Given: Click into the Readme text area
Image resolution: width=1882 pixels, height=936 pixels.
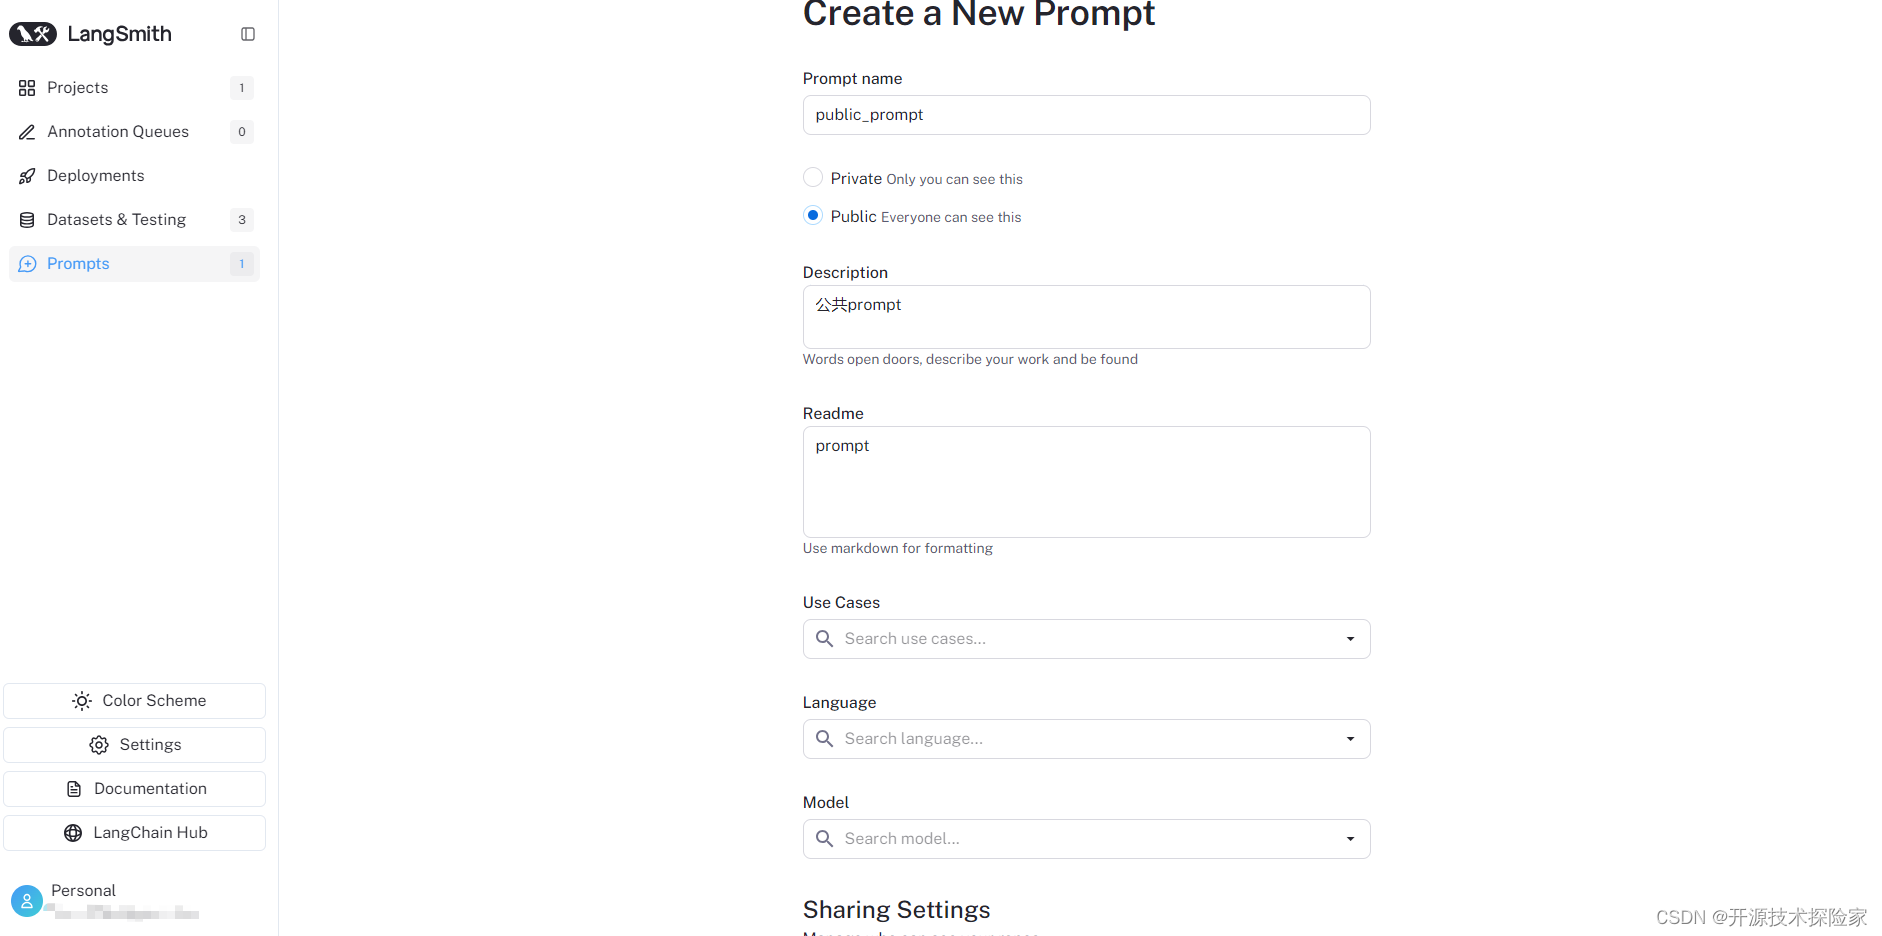Looking at the screenshot, I should coord(1086,482).
